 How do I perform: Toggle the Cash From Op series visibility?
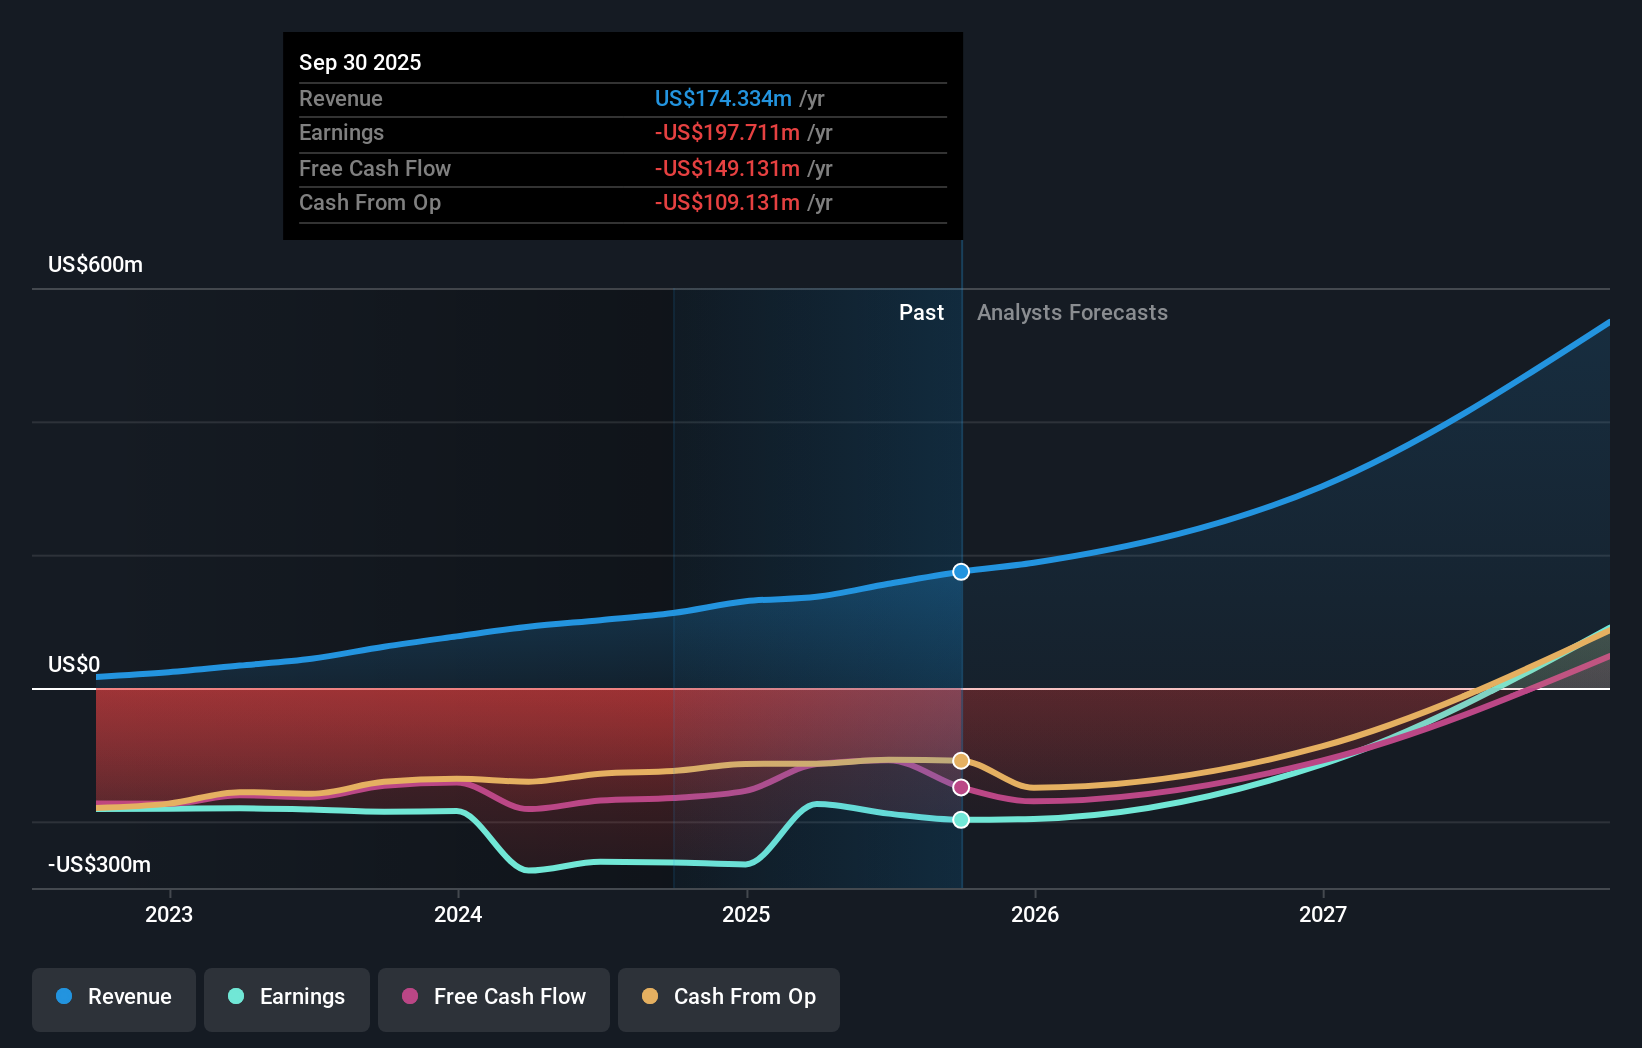pos(728,997)
